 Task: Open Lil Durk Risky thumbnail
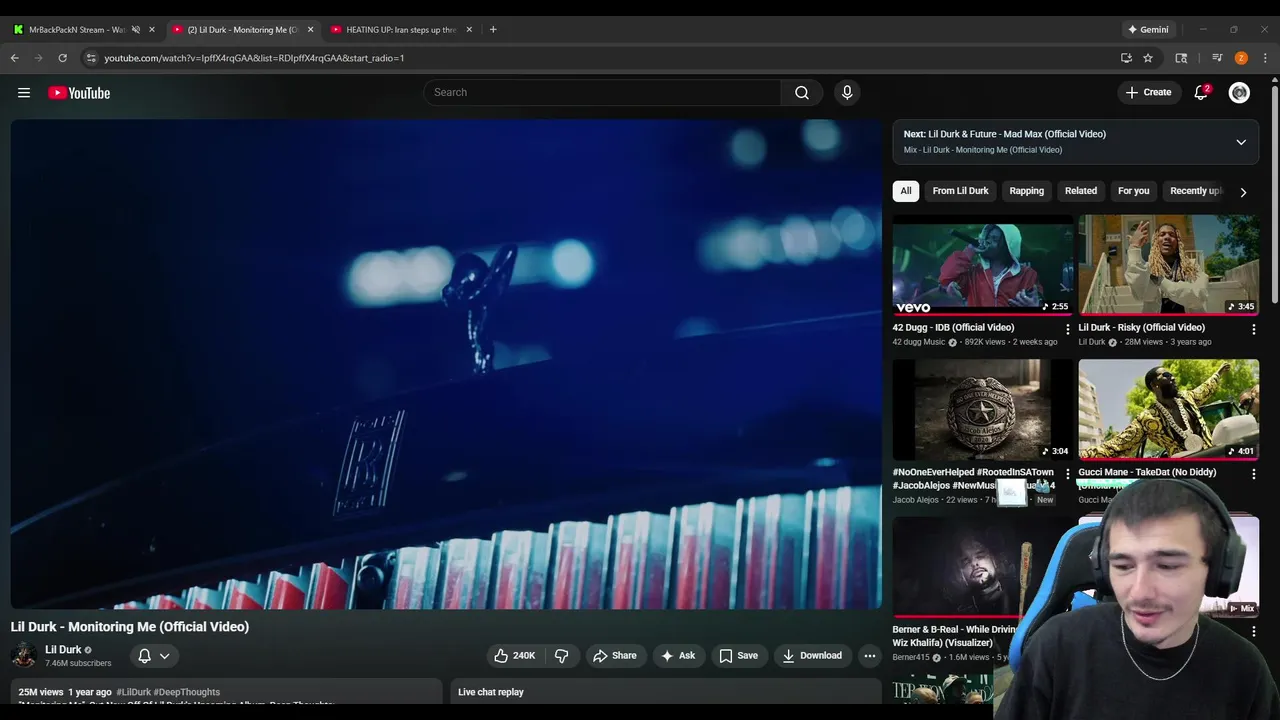click(x=1169, y=265)
